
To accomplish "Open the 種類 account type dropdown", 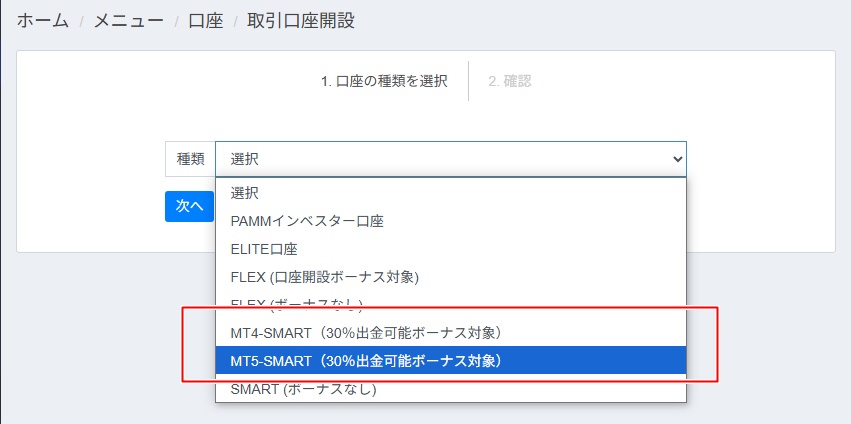I will pyautogui.click(x=450, y=159).
